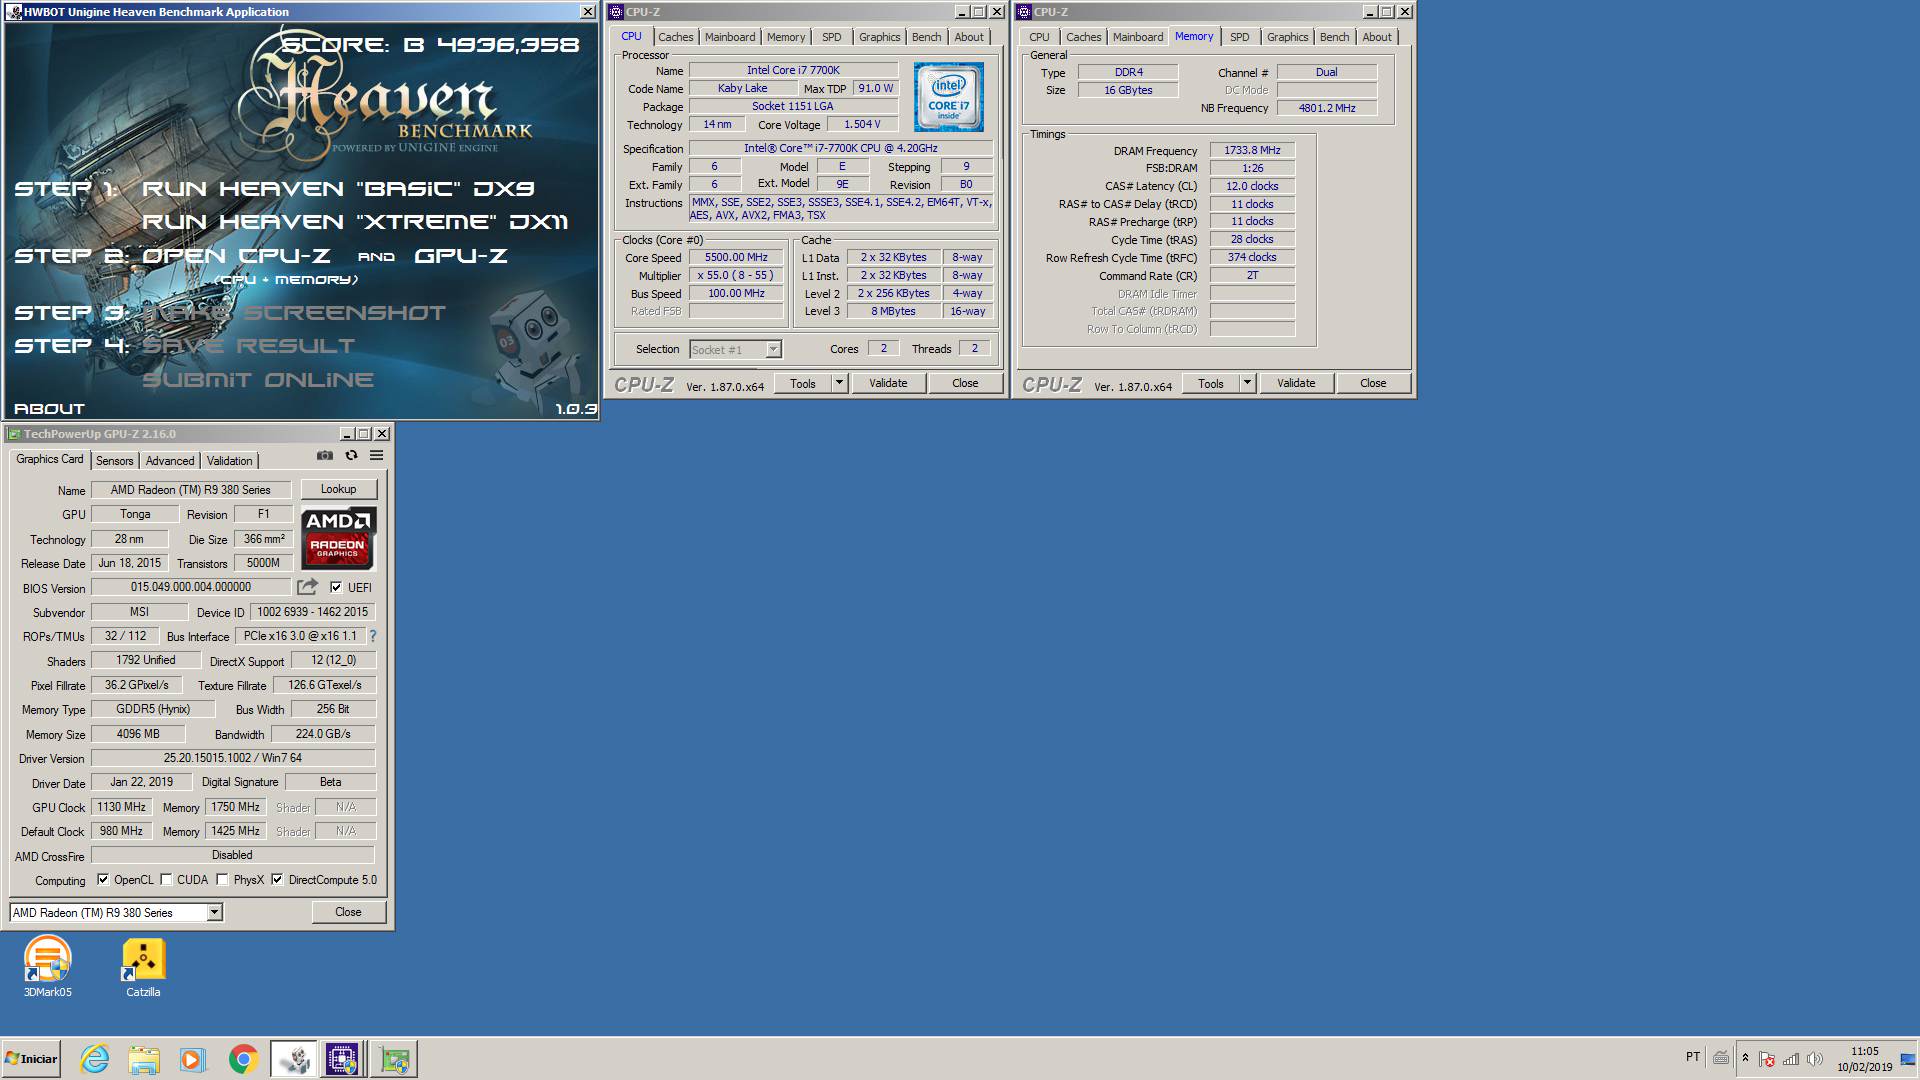
Task: Click About in Heaven benchmark app
Action: coord(49,409)
